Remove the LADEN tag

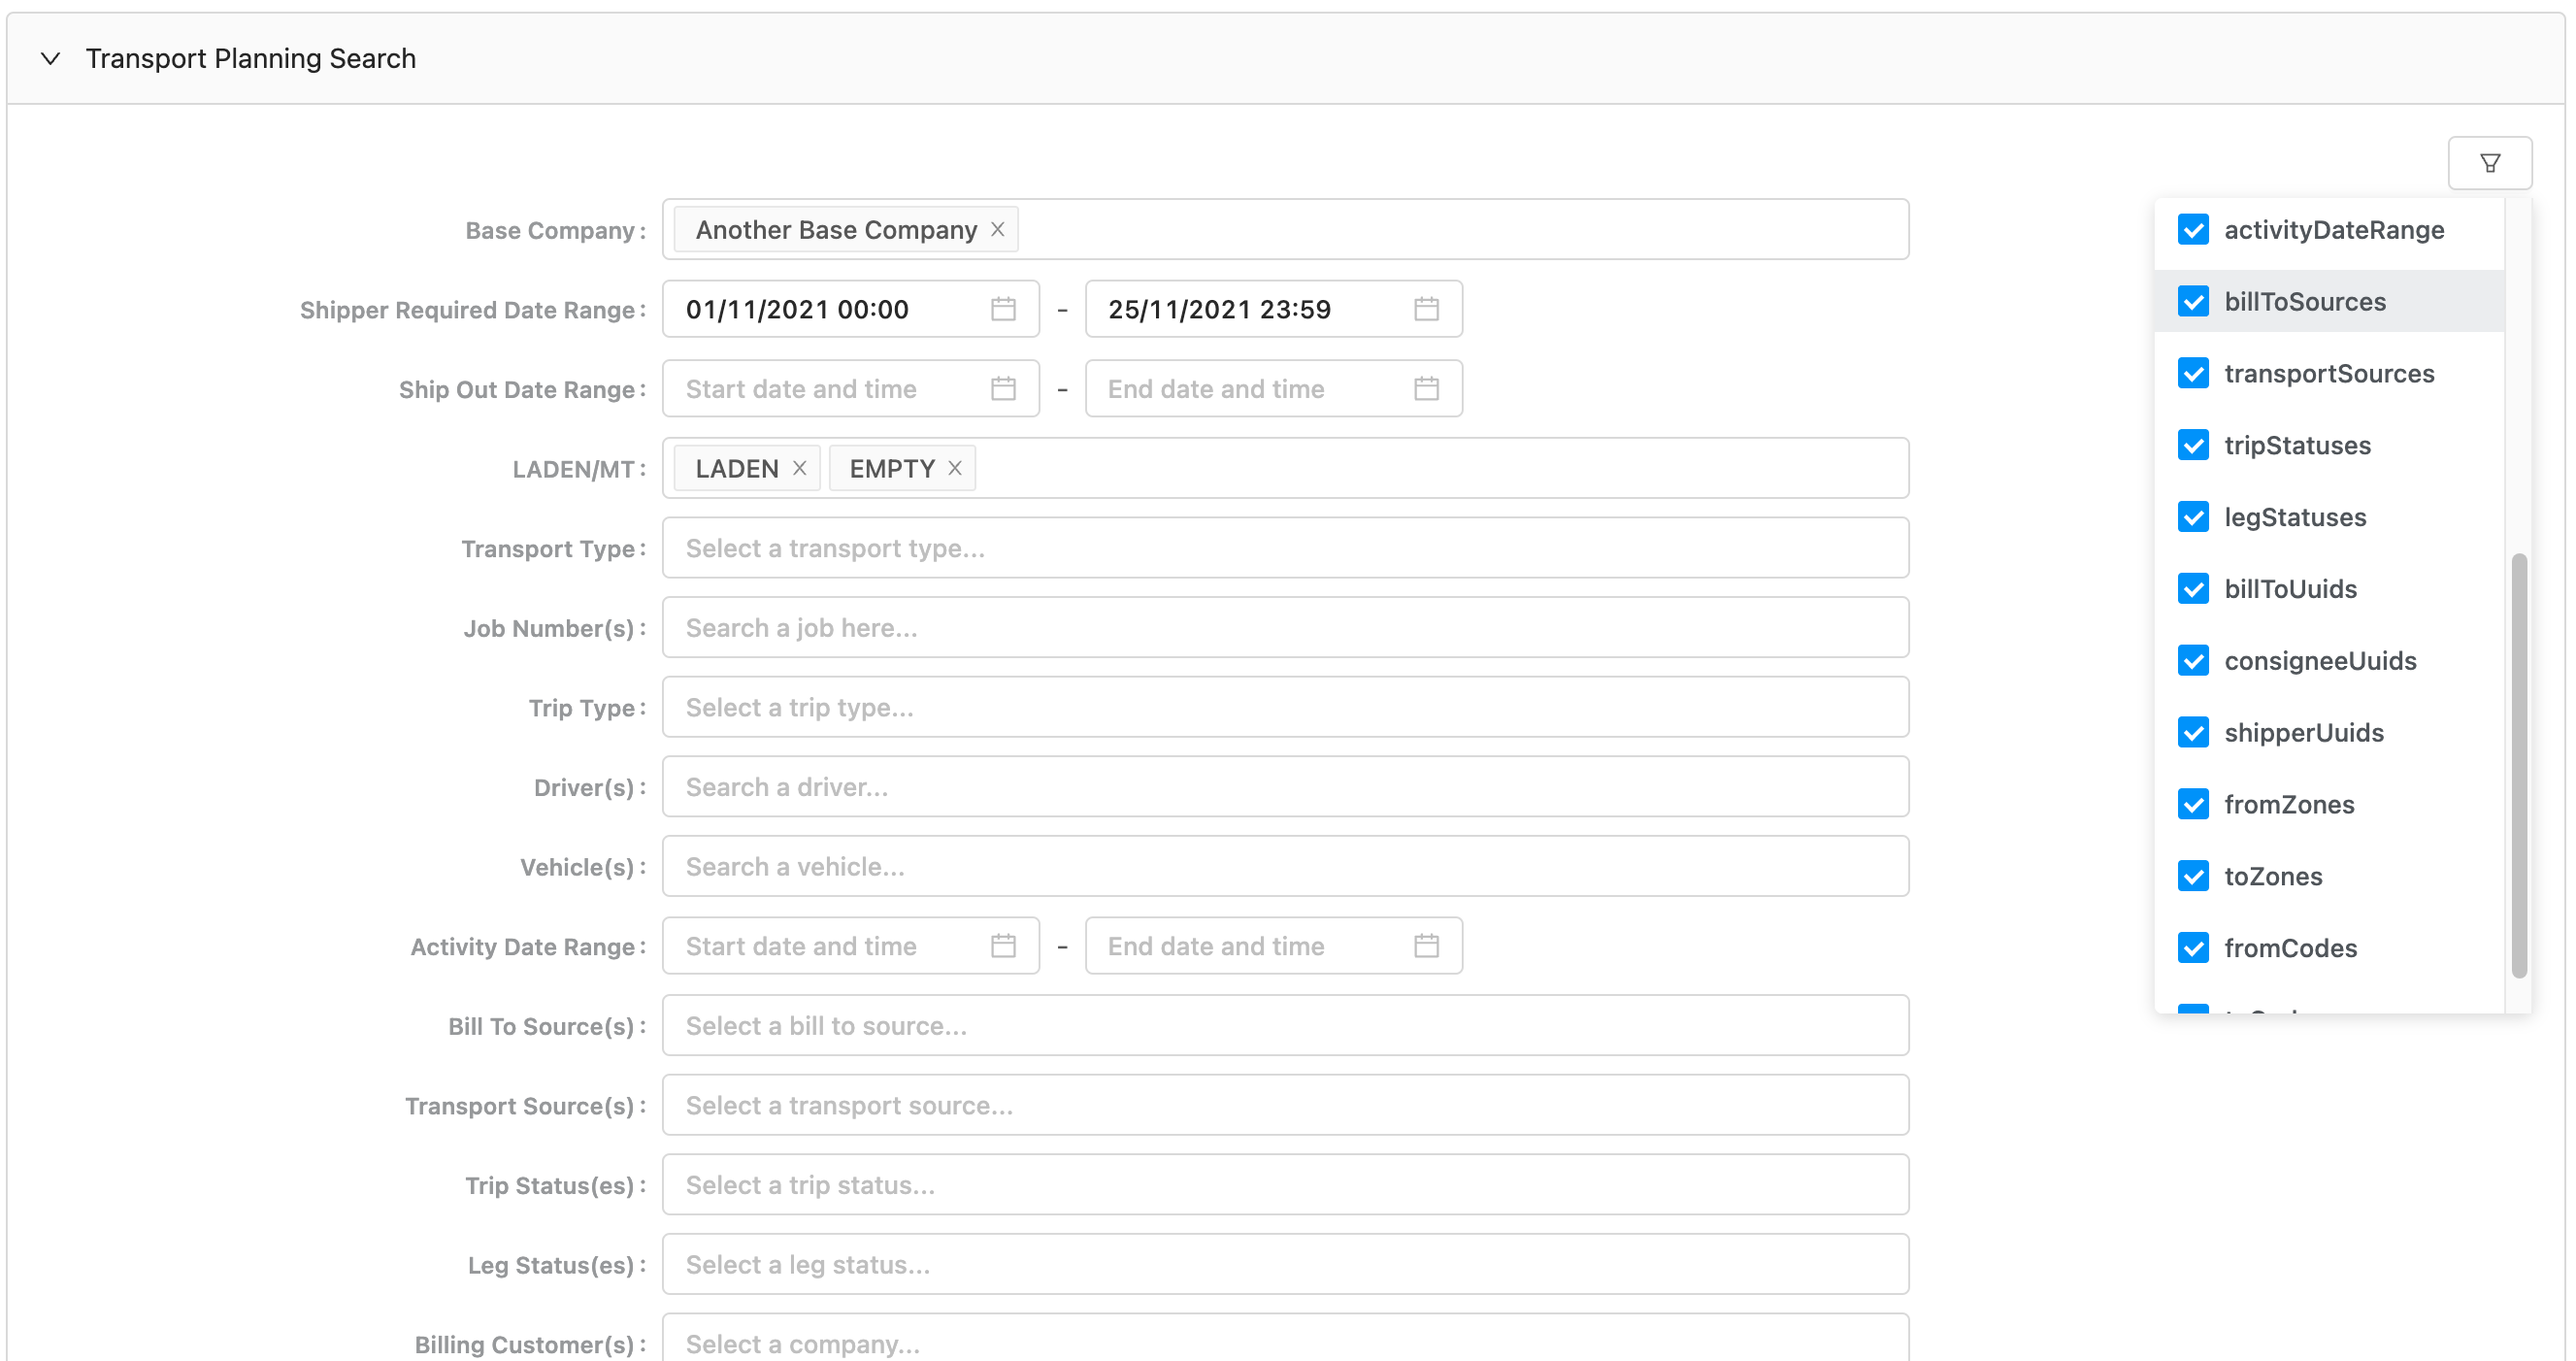tap(799, 468)
